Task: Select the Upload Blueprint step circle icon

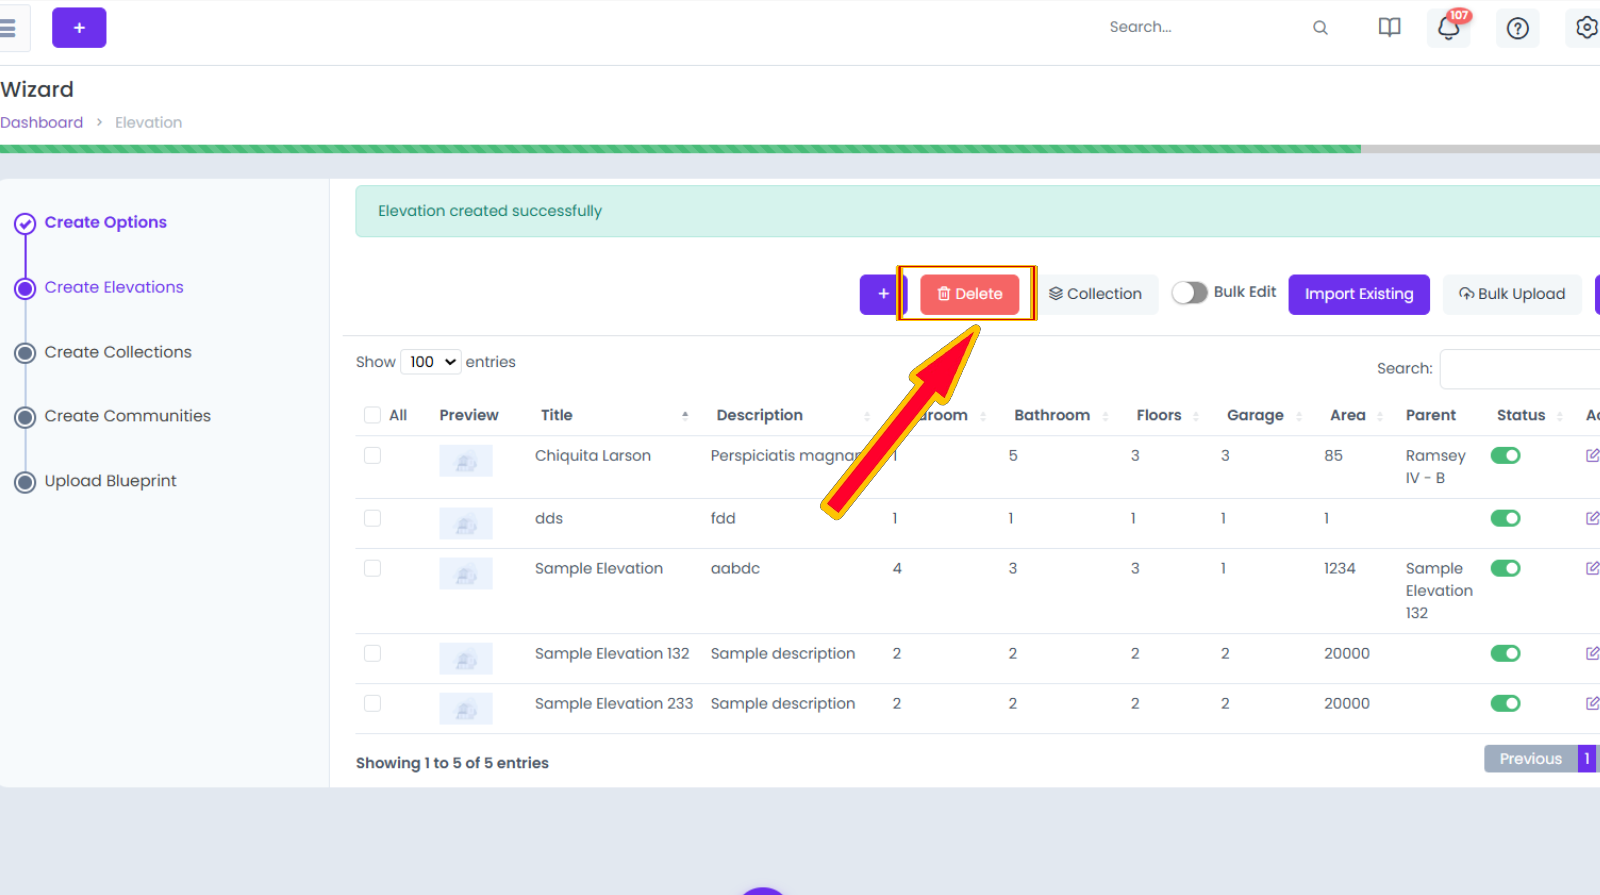Action: click(x=25, y=482)
